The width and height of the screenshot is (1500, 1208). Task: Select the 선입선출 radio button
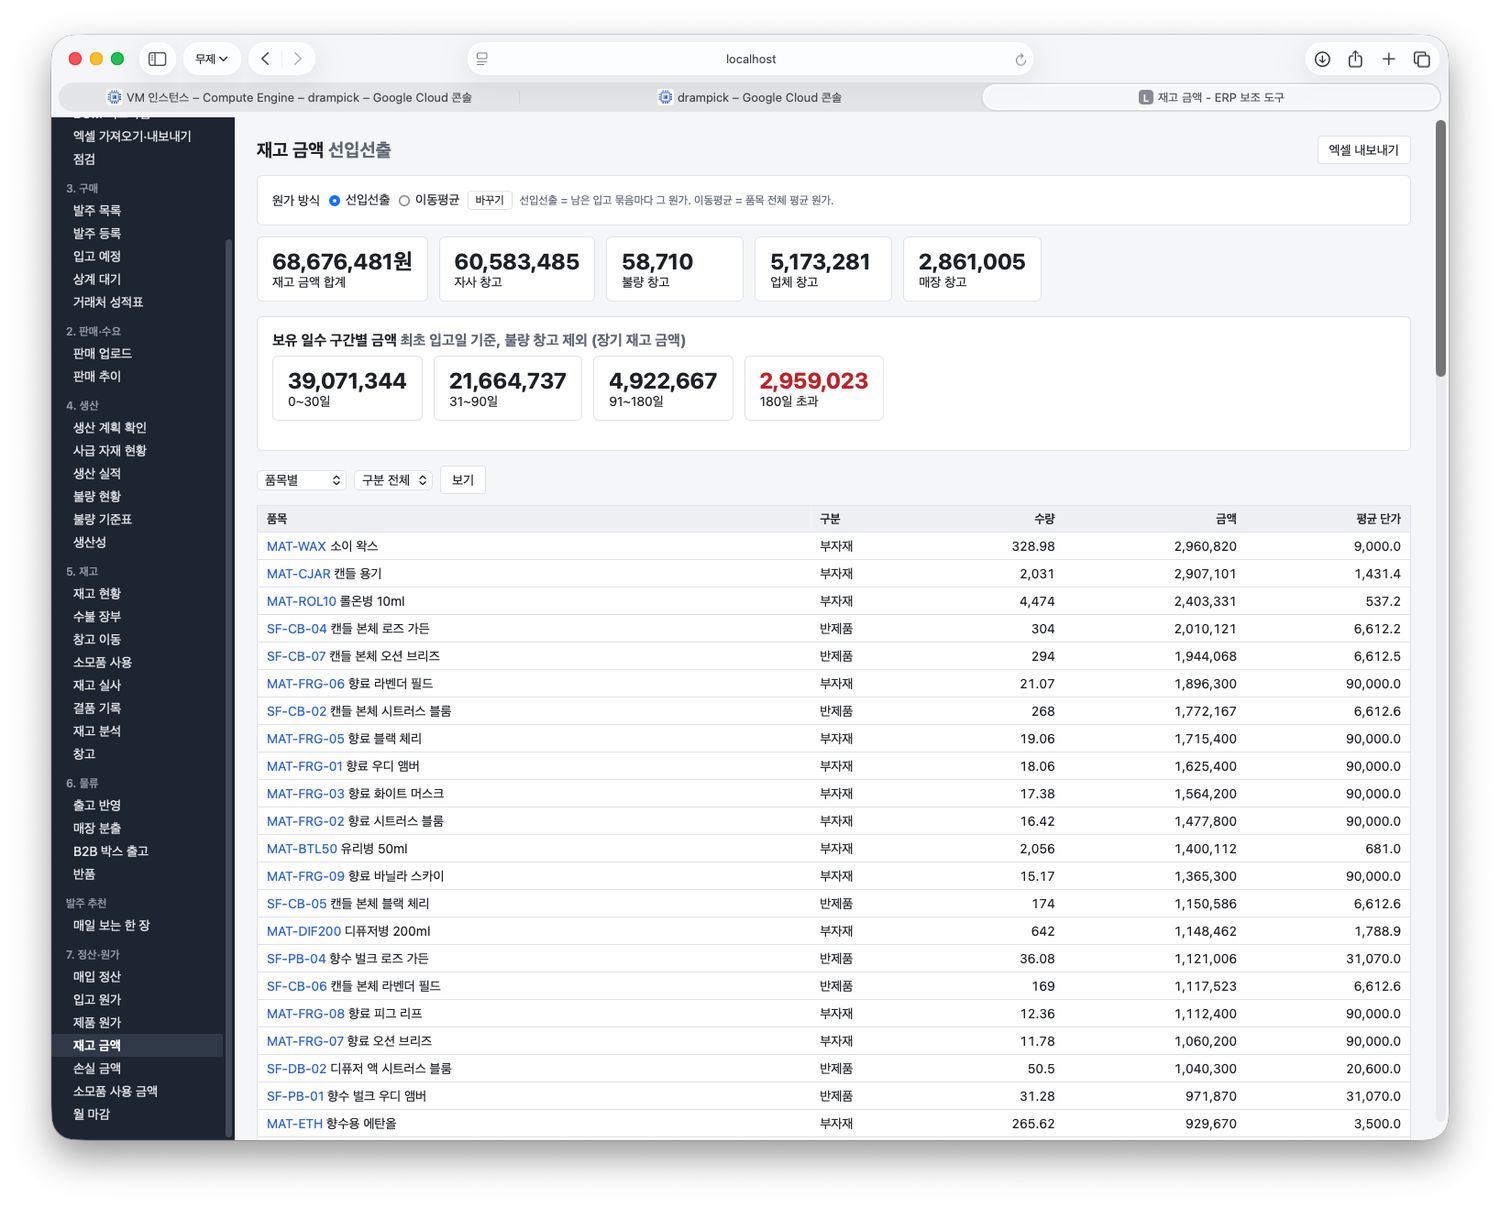coord(334,201)
